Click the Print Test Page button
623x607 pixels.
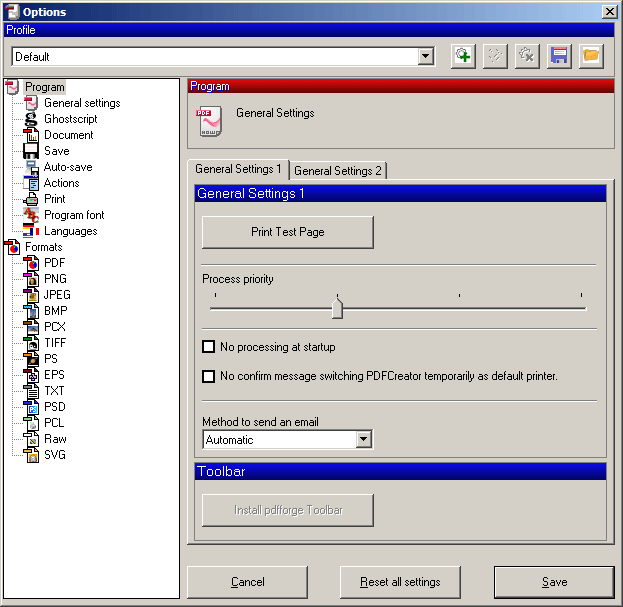click(288, 232)
